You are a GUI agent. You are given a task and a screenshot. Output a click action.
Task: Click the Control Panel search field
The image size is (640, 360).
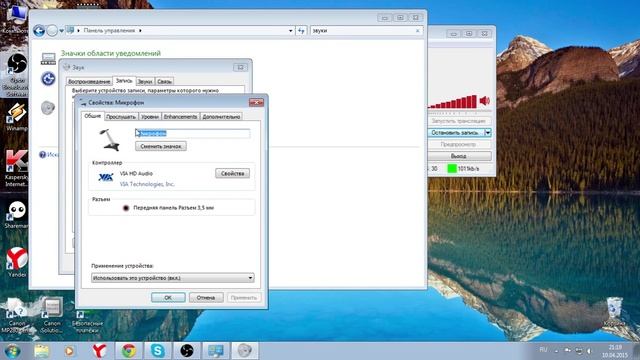click(362, 31)
